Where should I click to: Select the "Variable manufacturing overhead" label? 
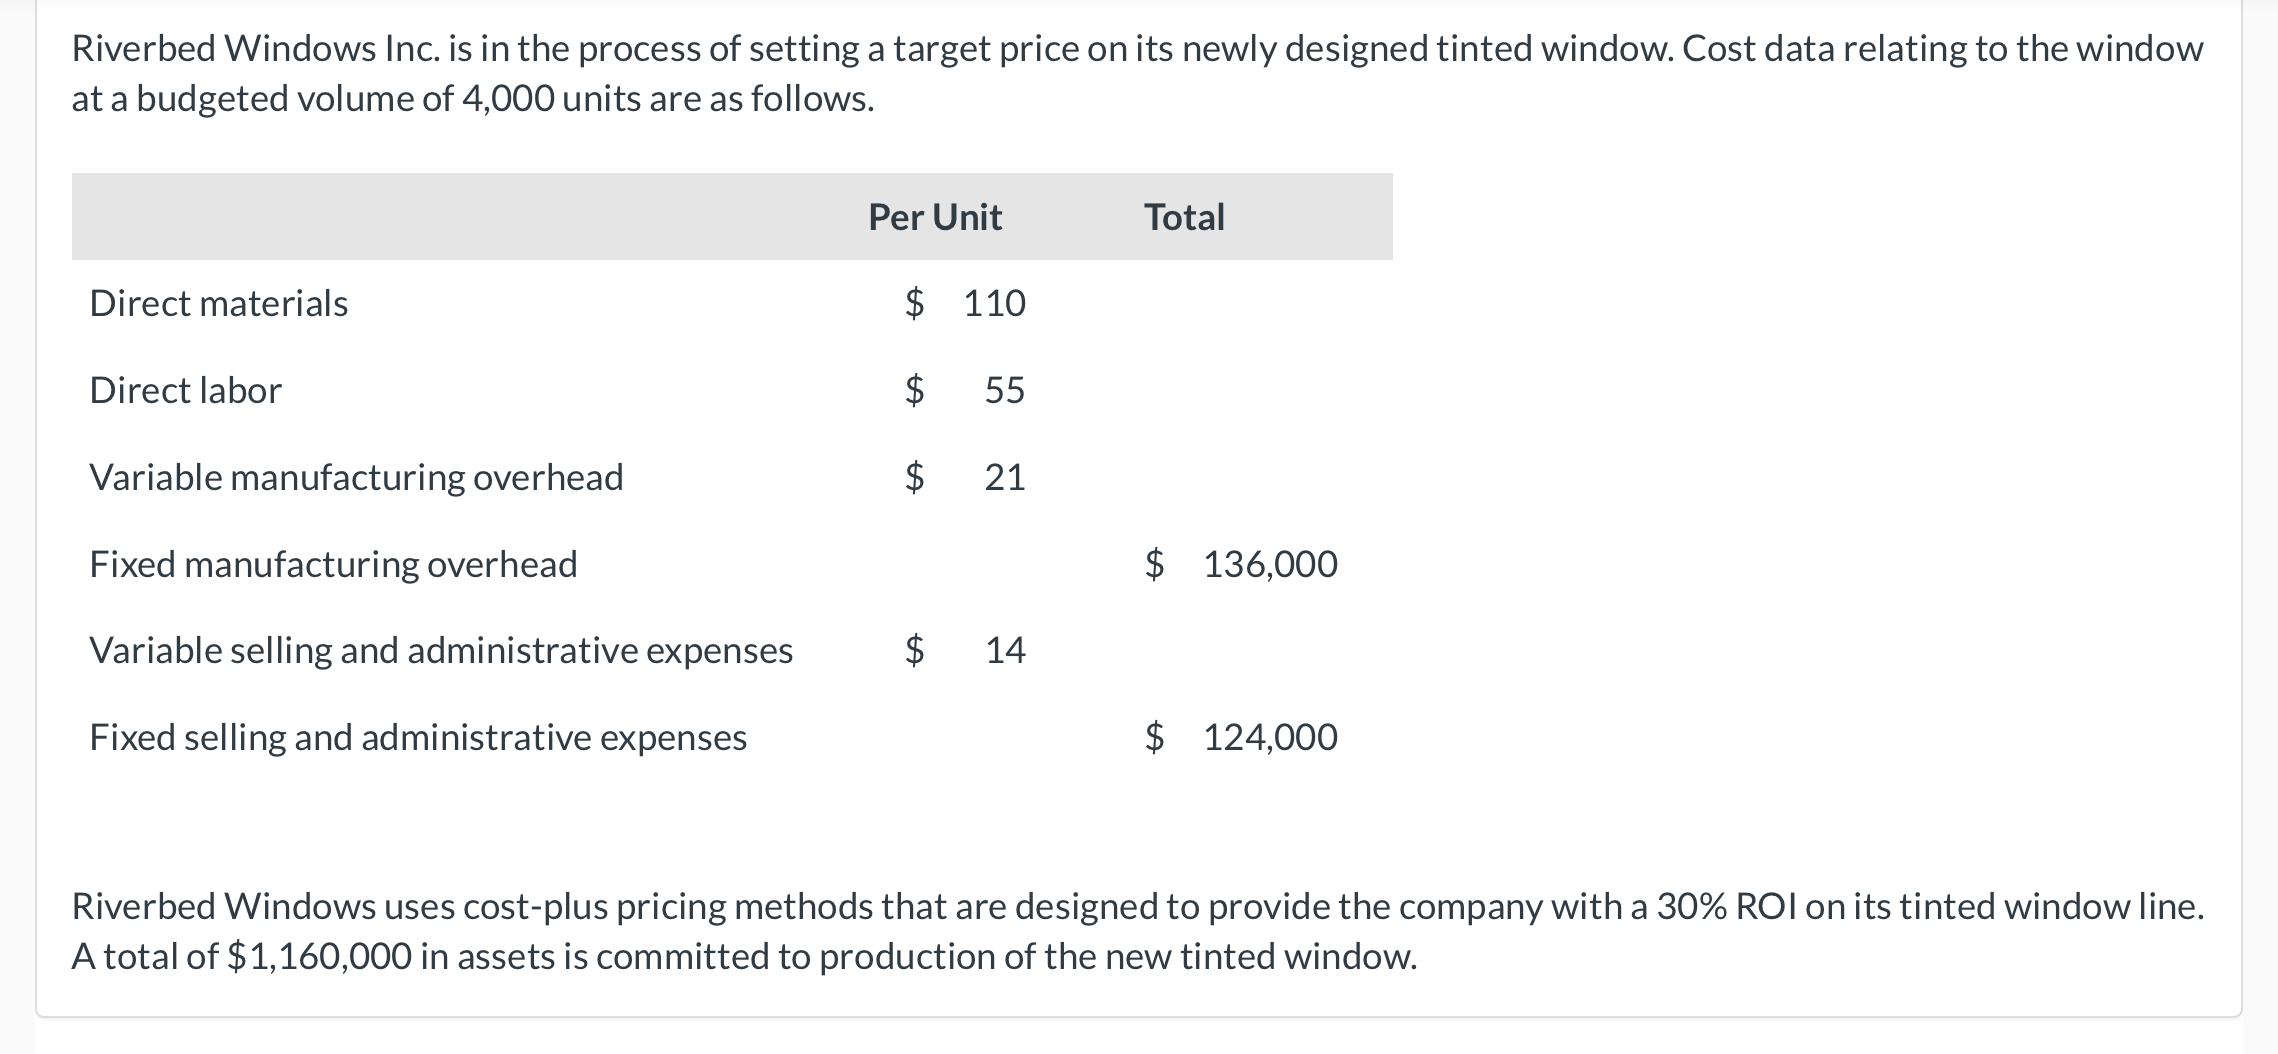[356, 477]
